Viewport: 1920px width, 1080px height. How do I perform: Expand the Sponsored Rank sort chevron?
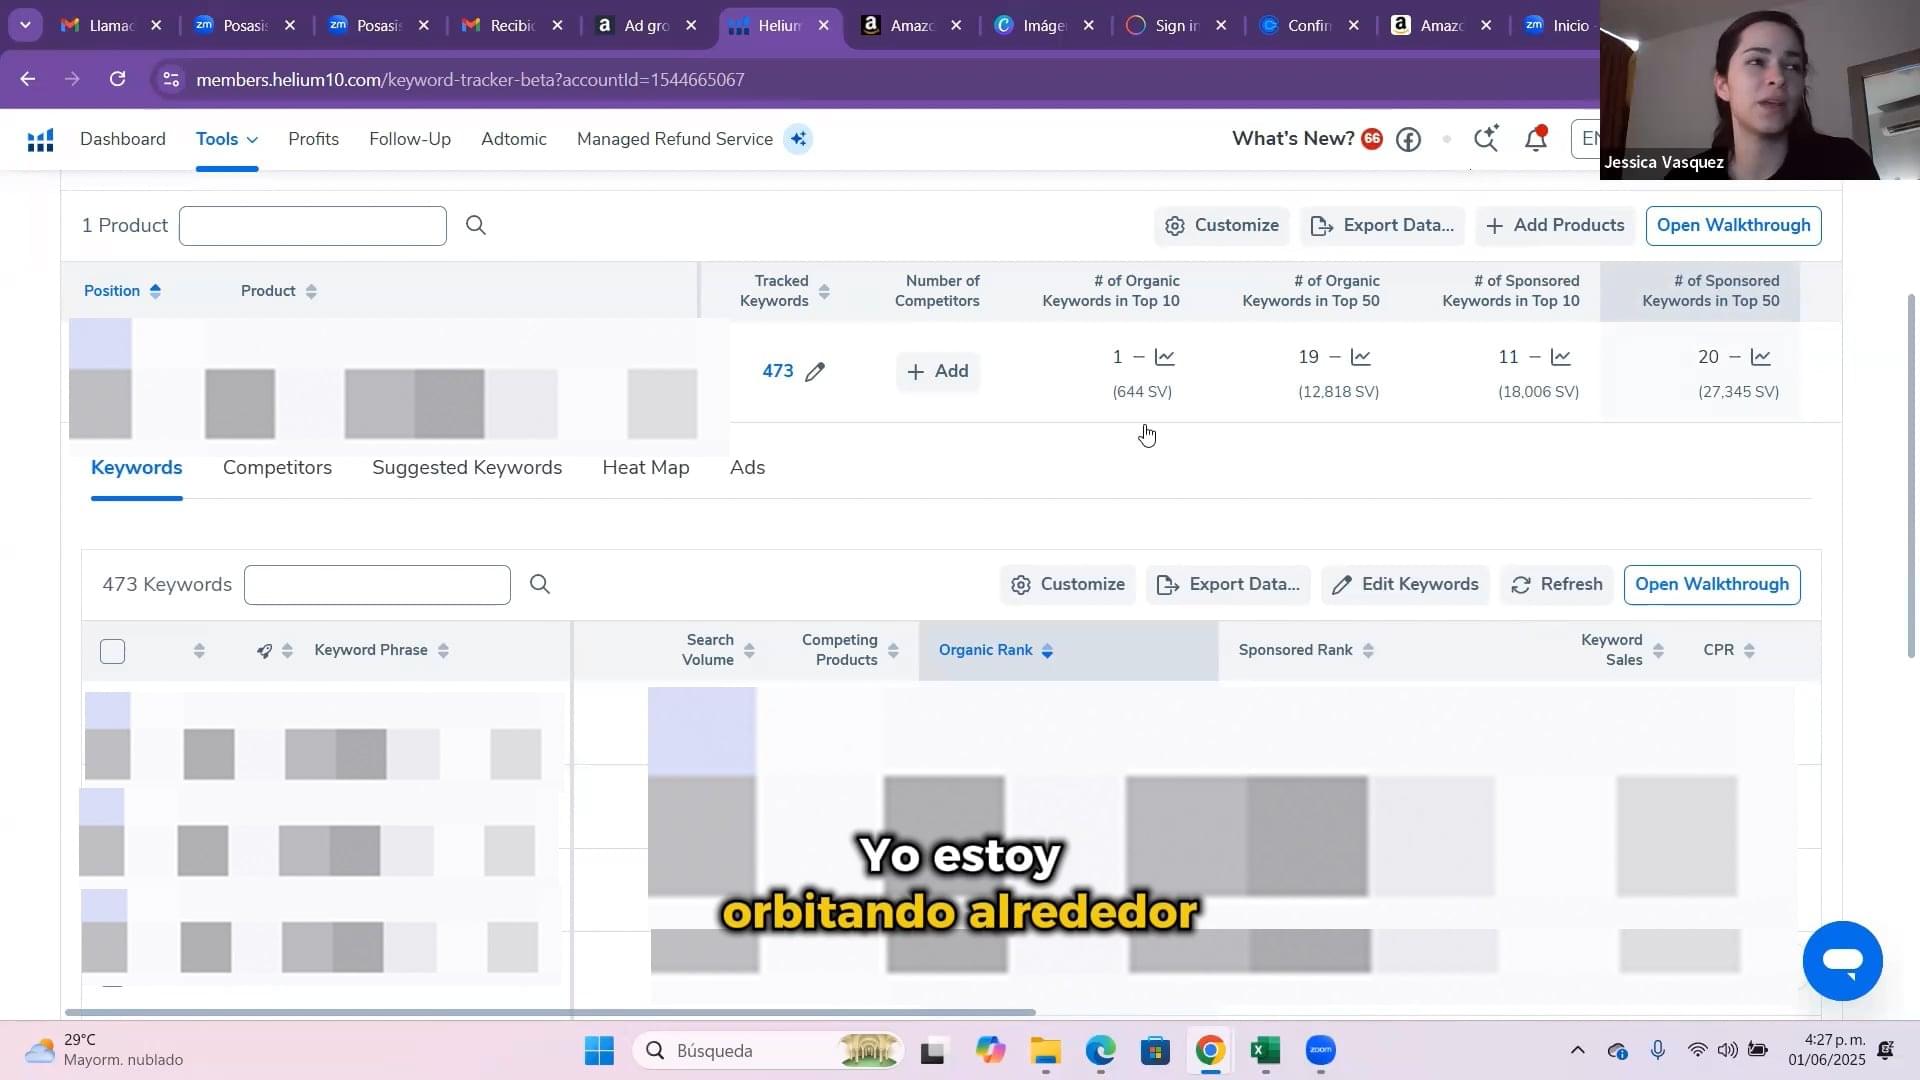point(1369,650)
